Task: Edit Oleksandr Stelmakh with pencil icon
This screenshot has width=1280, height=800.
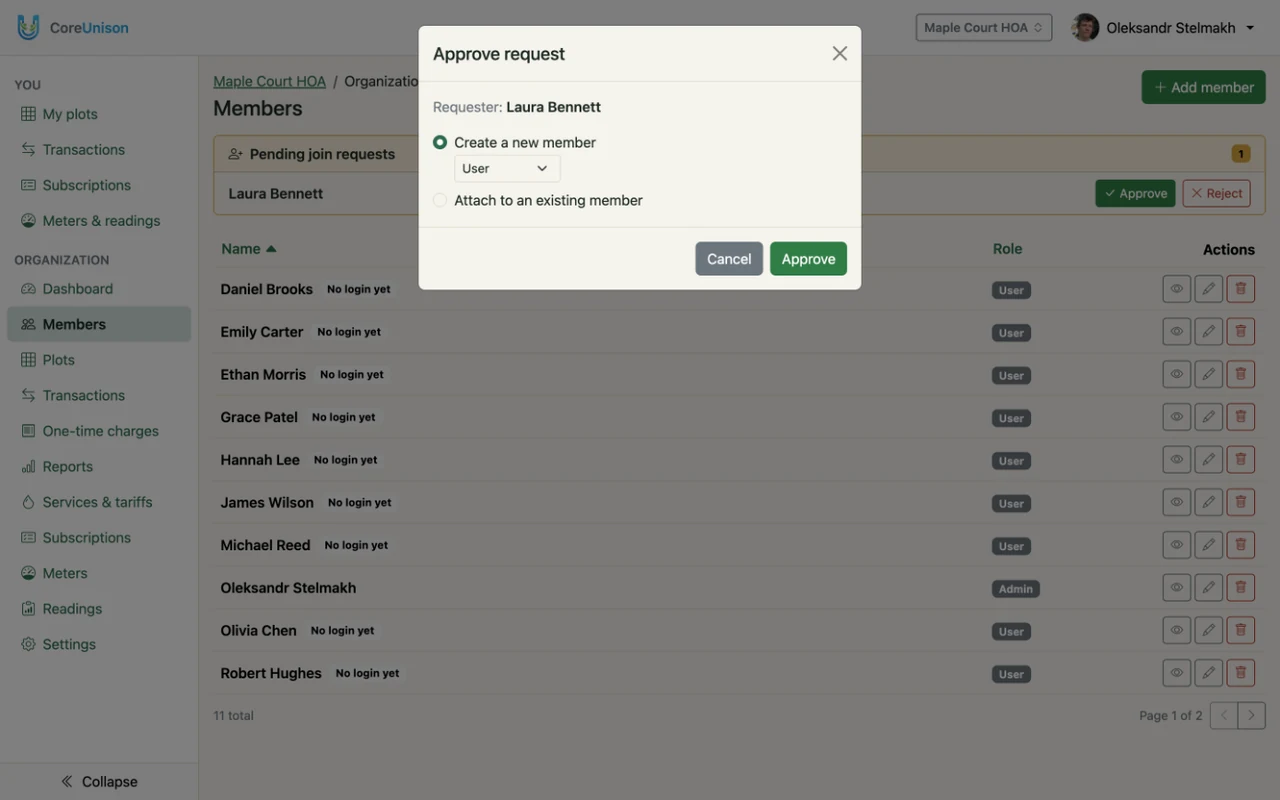Action: pos(1209,588)
